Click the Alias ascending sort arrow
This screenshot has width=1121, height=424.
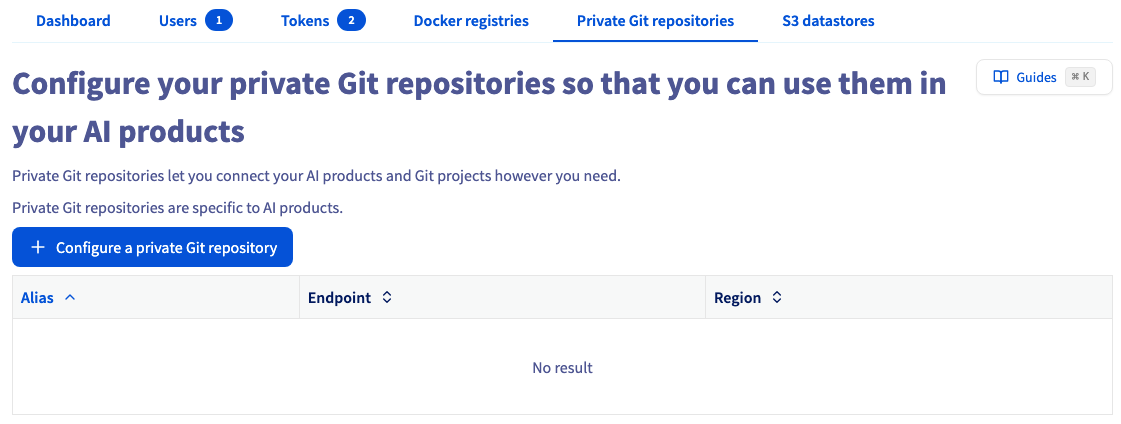click(70, 297)
